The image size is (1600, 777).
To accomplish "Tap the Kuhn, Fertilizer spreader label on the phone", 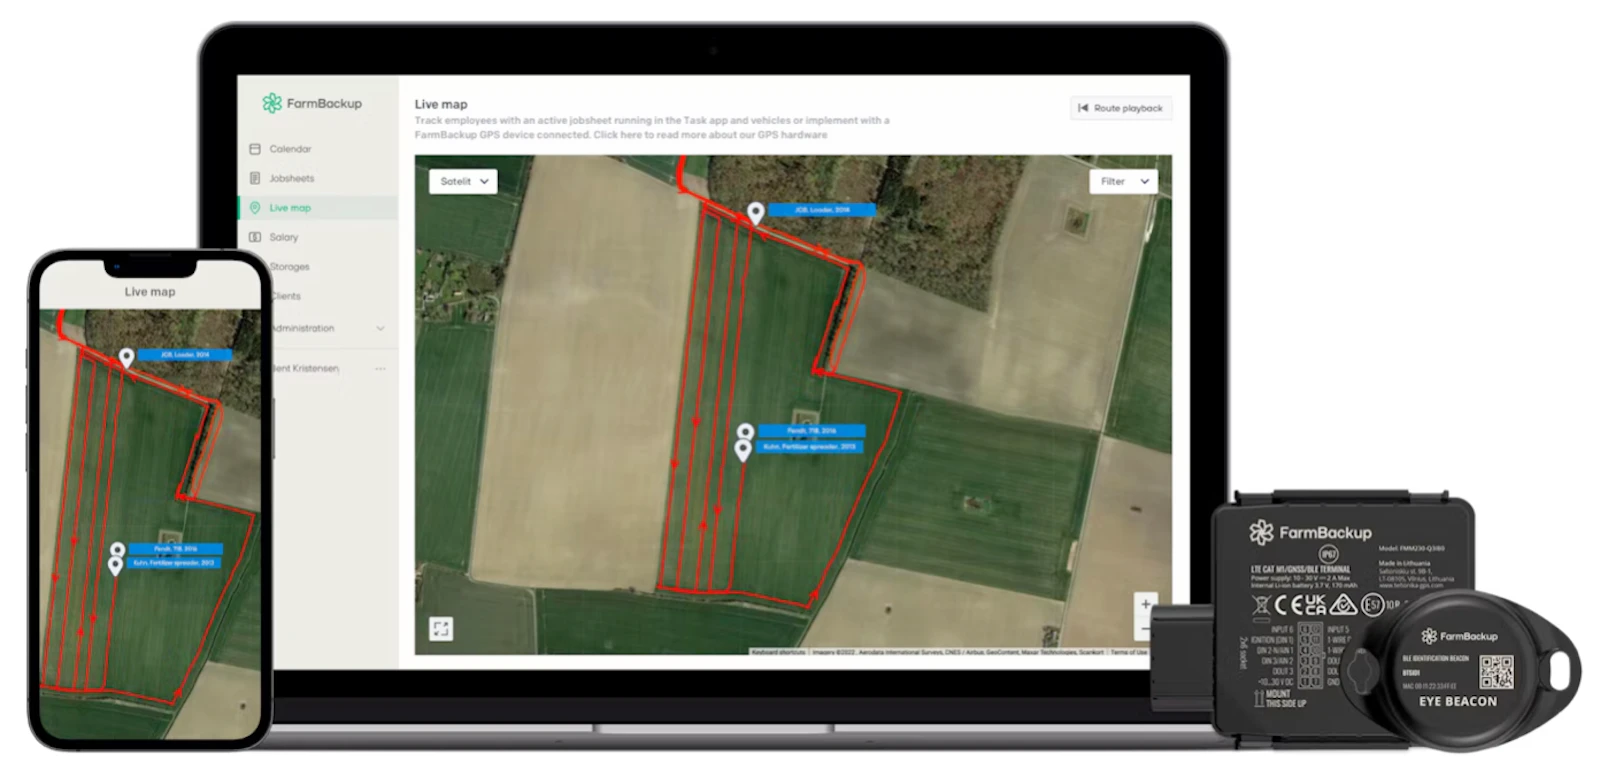I will coord(173,563).
